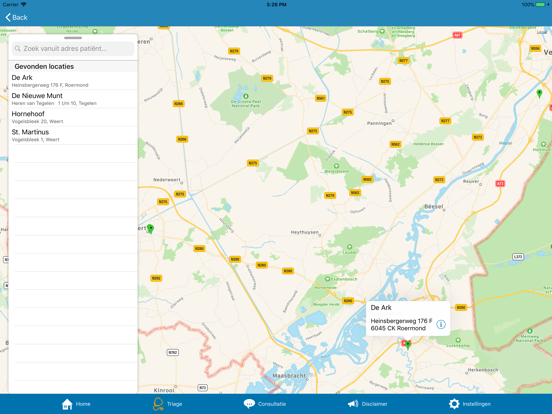Click the De Ark callout title

click(x=381, y=308)
